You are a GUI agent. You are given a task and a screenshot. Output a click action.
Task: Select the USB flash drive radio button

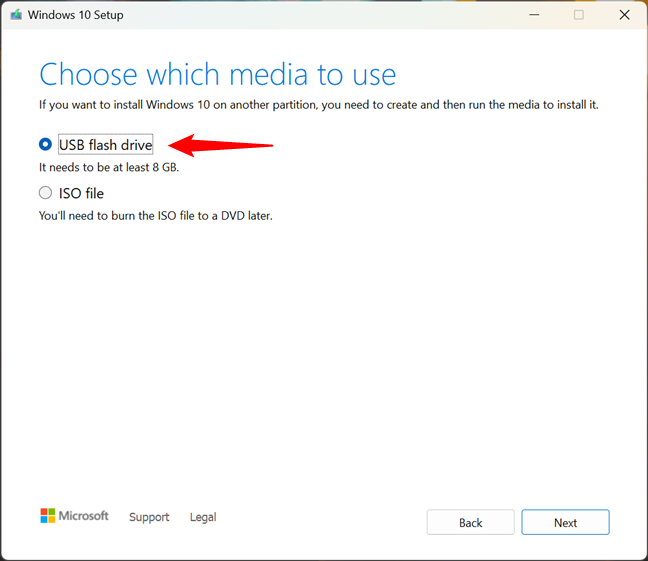pyautogui.click(x=45, y=144)
